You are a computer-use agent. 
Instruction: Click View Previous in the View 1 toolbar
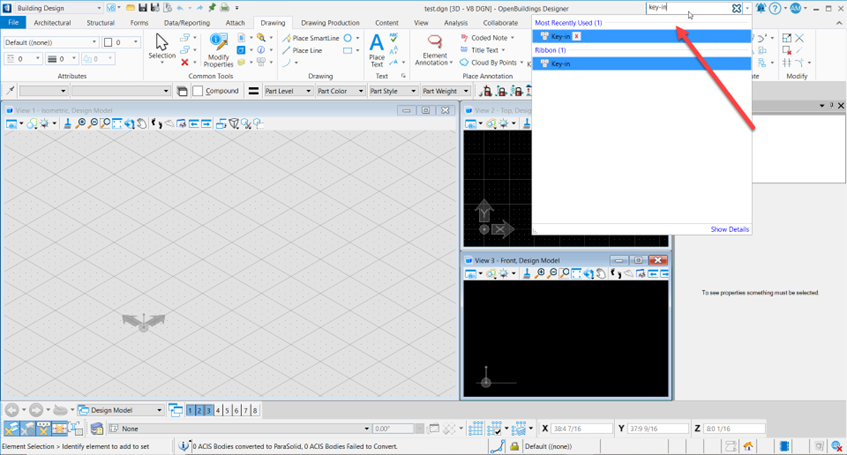click(x=194, y=124)
